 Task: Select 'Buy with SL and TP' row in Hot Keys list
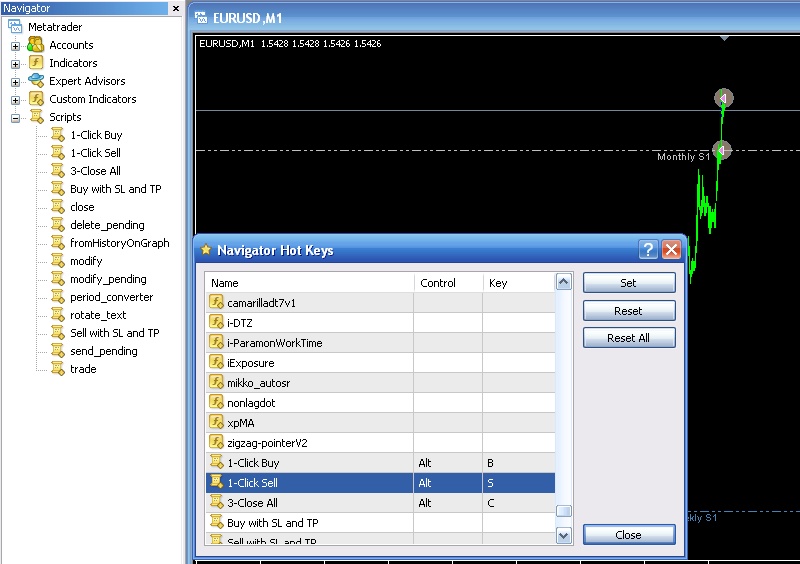point(380,522)
